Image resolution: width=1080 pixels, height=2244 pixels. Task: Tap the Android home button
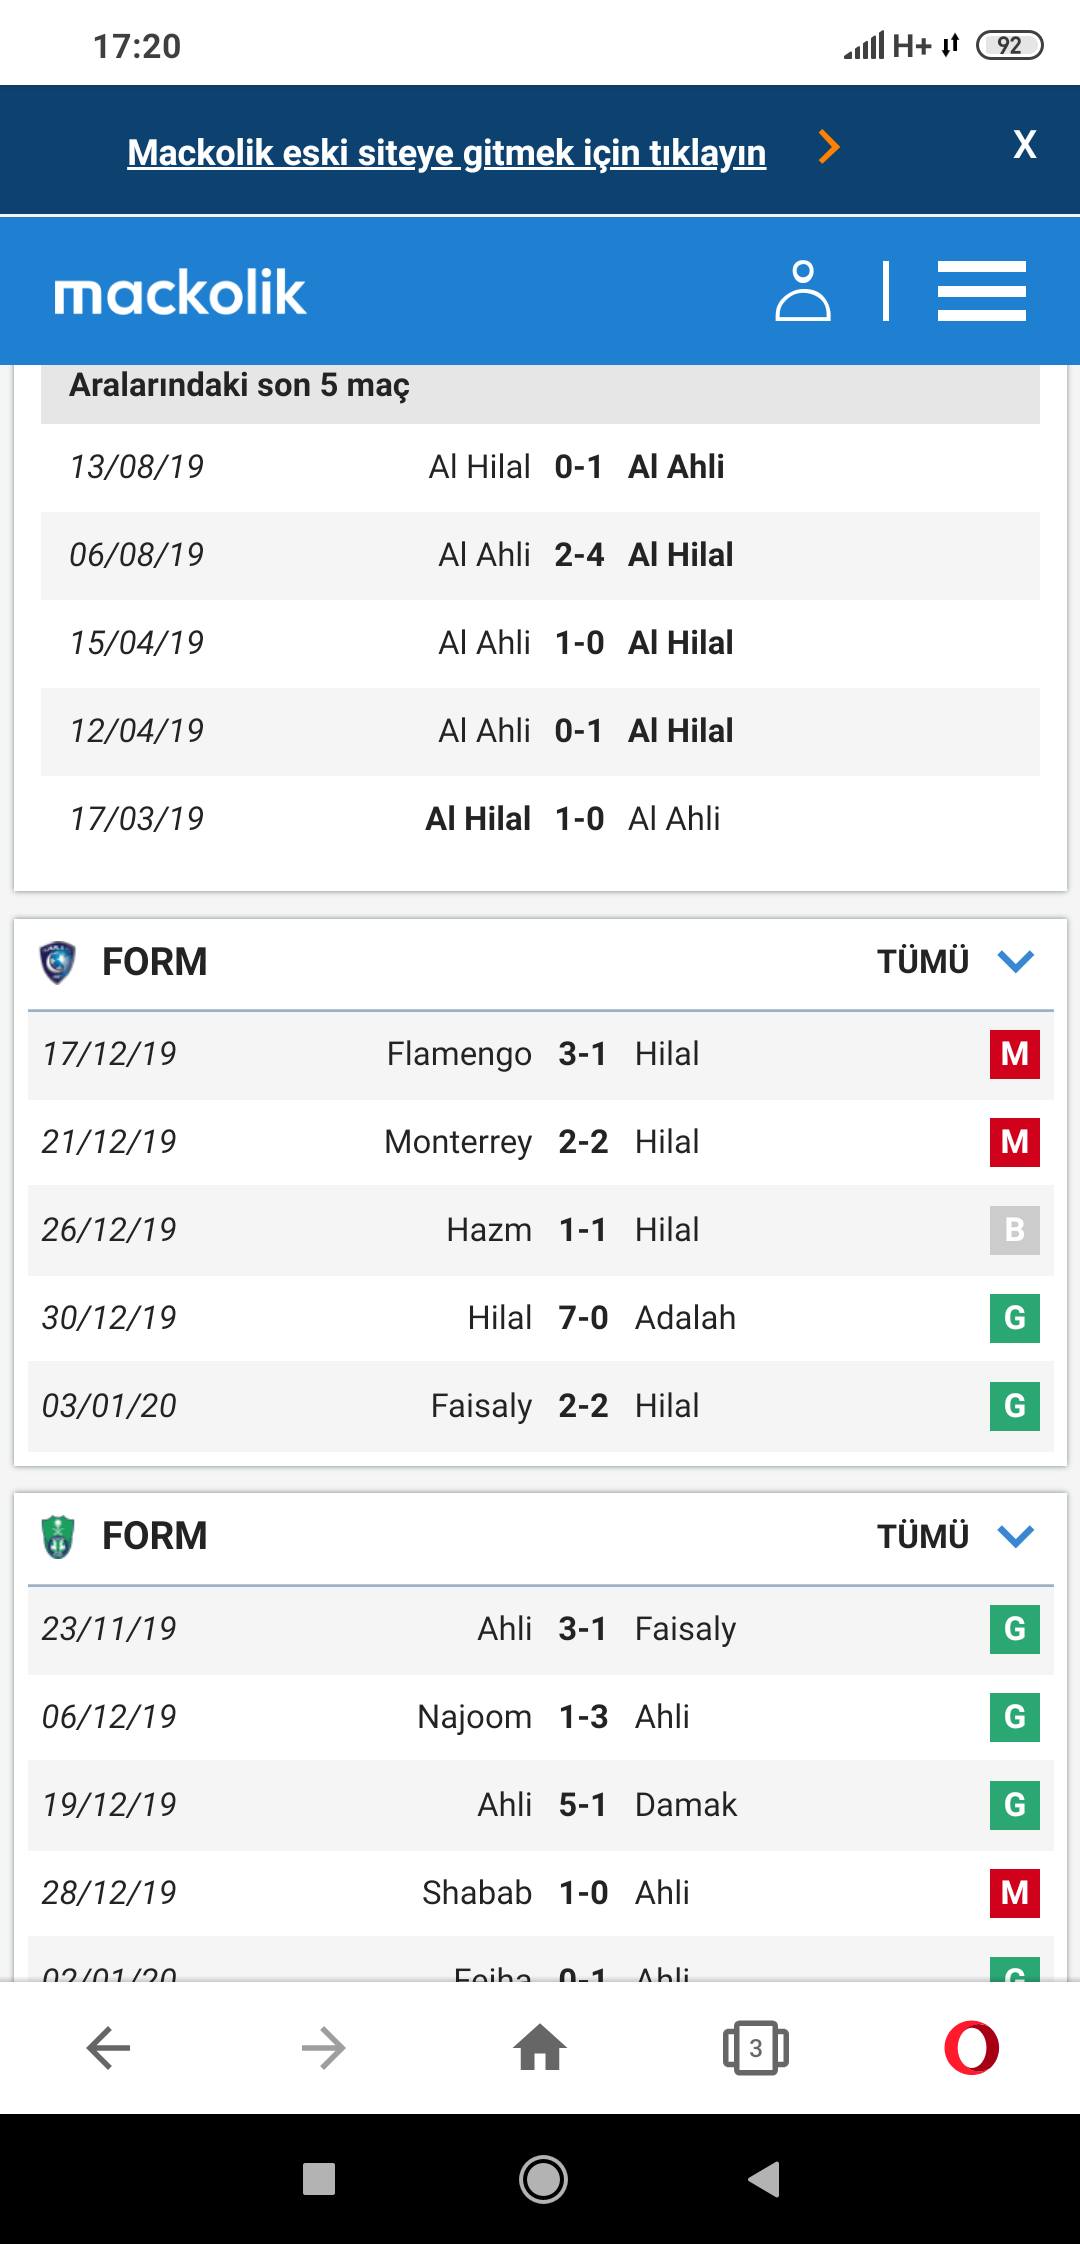pos(543,2179)
